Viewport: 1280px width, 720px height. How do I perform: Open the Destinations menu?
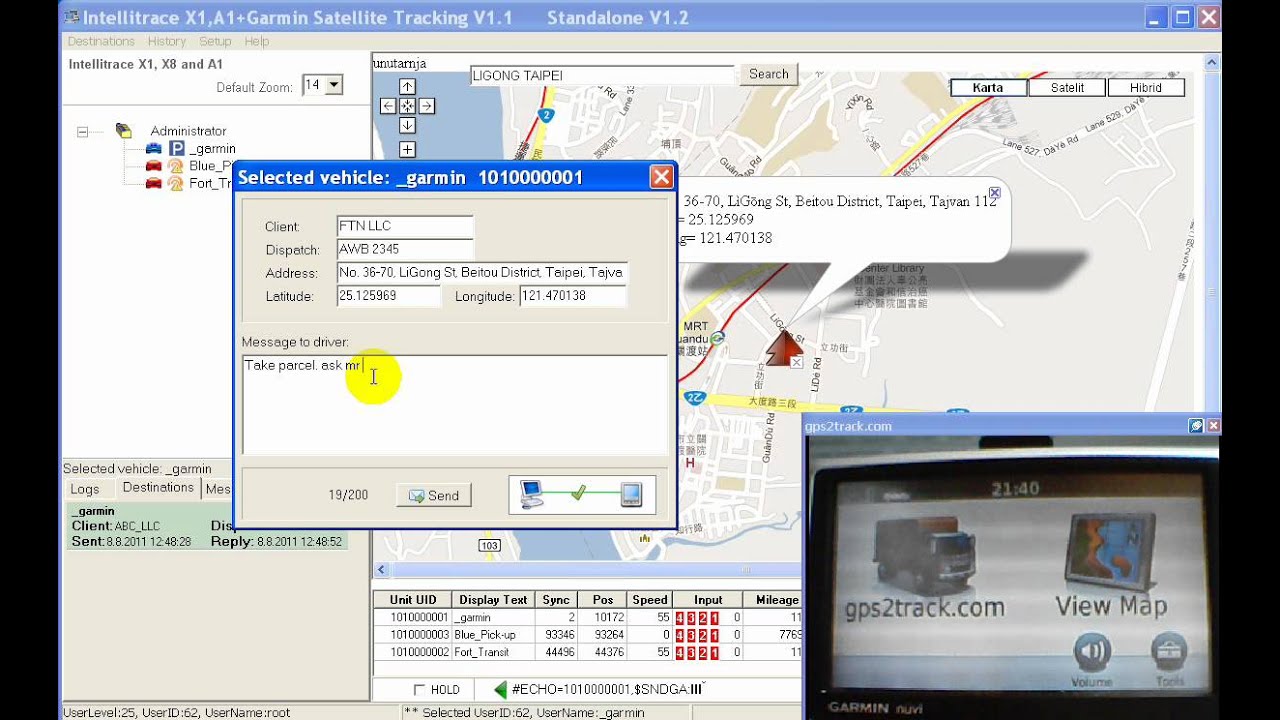(101, 41)
